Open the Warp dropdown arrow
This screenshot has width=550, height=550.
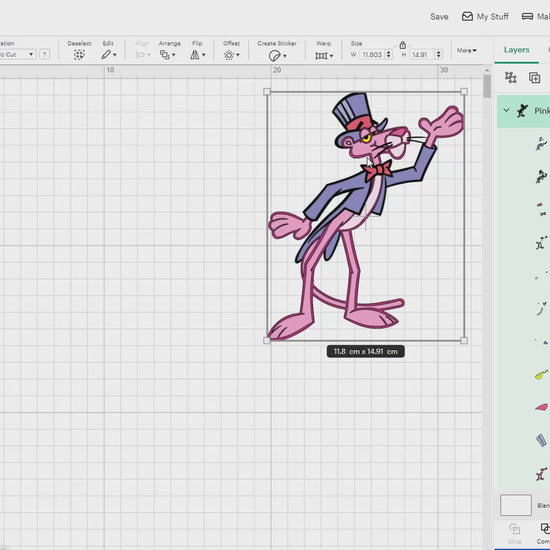[x=331, y=56]
